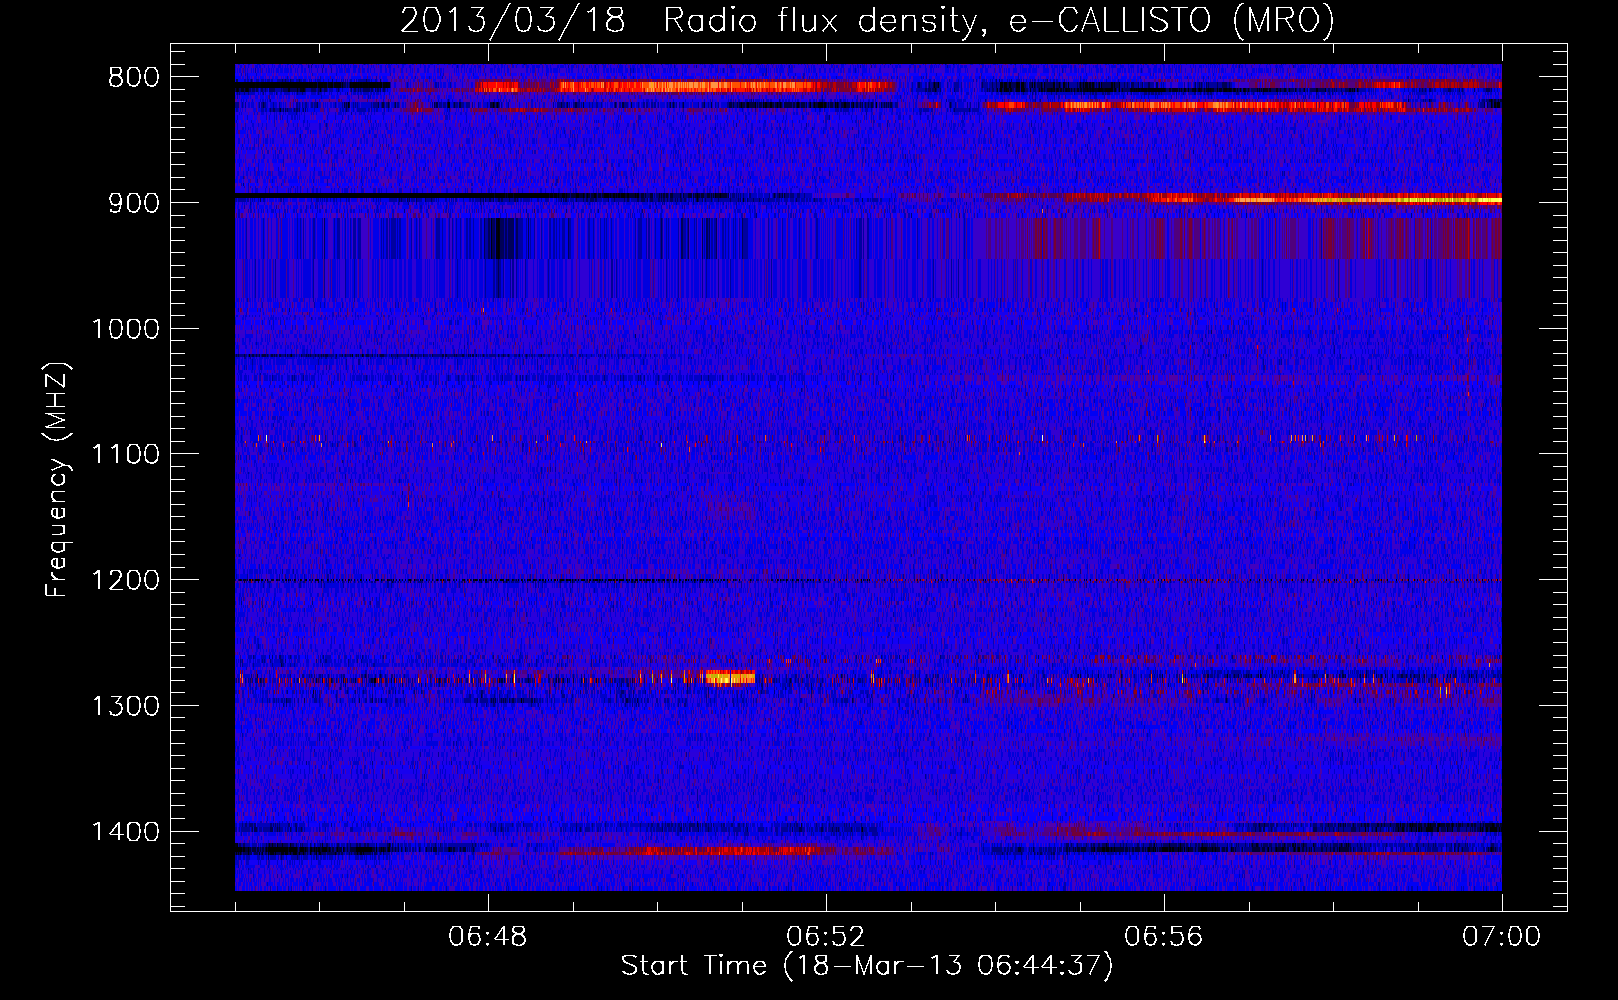Viewport: 1618px width, 1000px height.
Task: Click the '06:48' time axis label
Action: pyautogui.click(x=488, y=937)
